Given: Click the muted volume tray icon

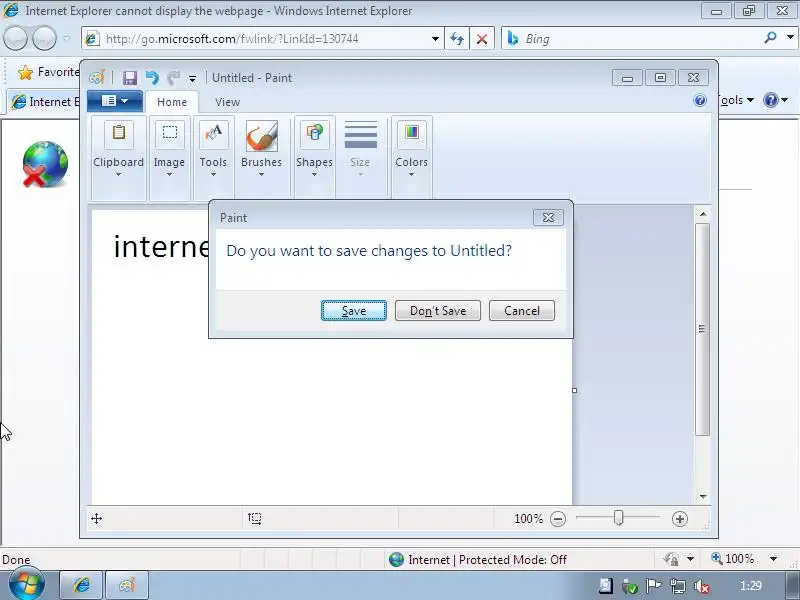Looking at the screenshot, I should pyautogui.click(x=703, y=586).
